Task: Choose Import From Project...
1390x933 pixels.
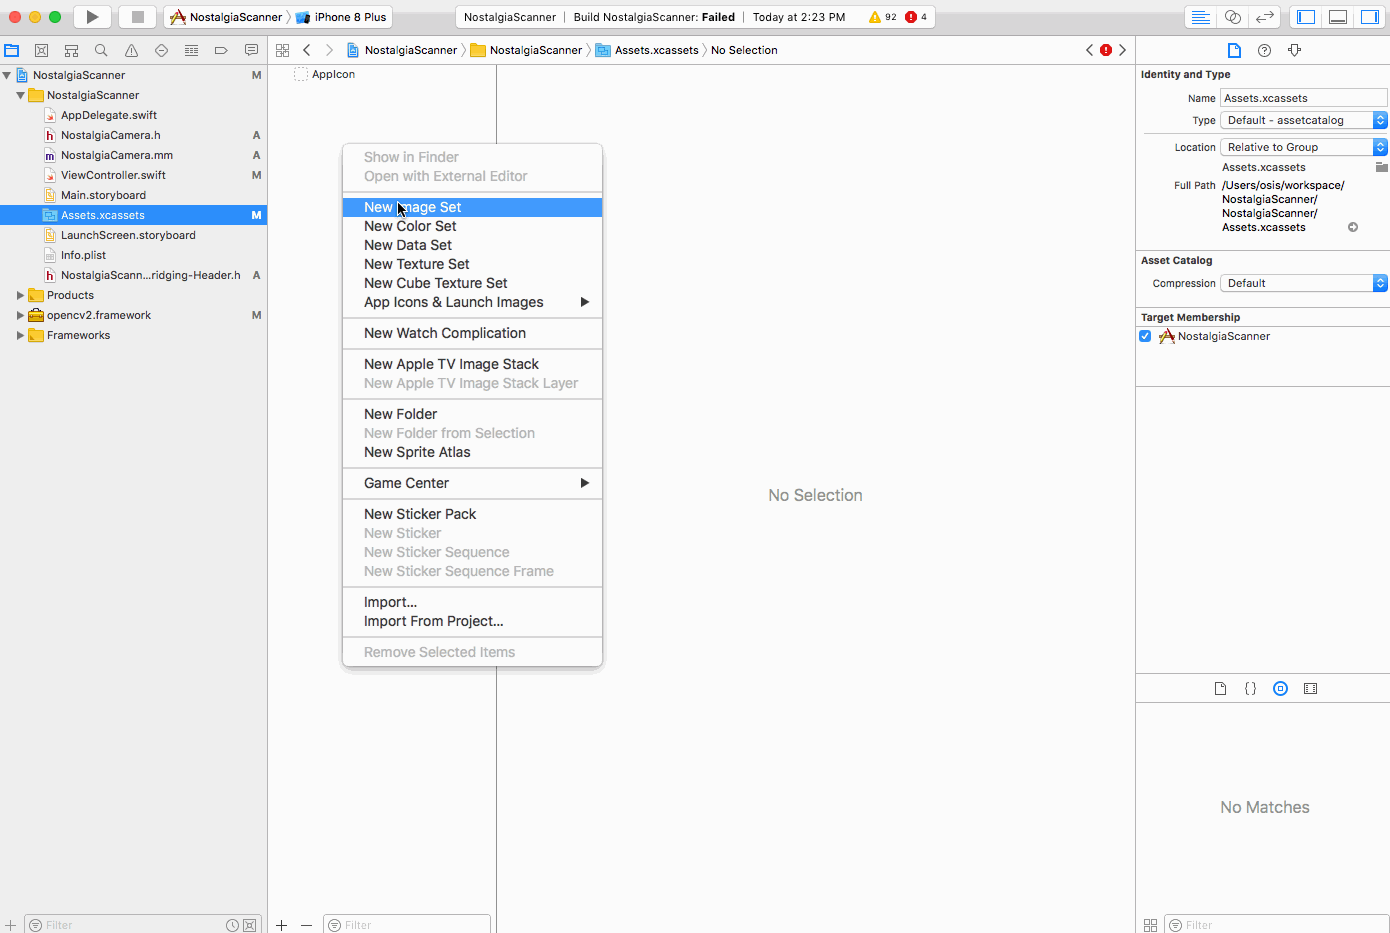Action: [x=472, y=621]
